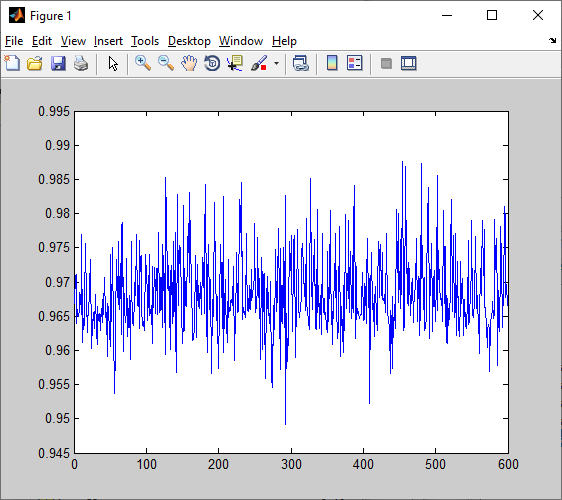Save the figure using the floppy icon
Screen dimensions: 562x500
coord(58,63)
